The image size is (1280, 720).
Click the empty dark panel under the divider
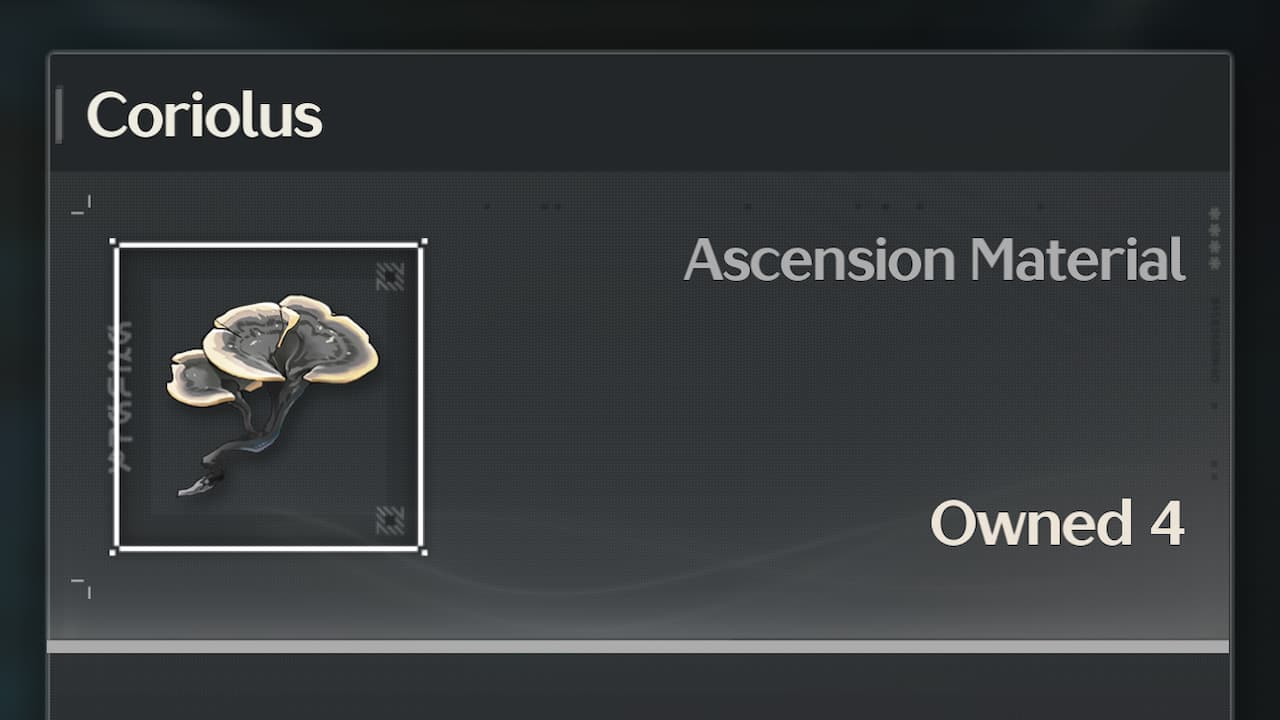tap(640, 687)
